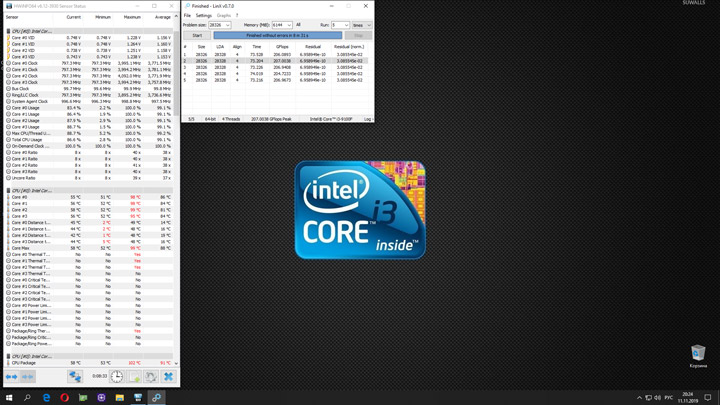Expand the Memory (MiB) dropdown in LinX
The width and height of the screenshot is (720, 405).
[x=289, y=25]
